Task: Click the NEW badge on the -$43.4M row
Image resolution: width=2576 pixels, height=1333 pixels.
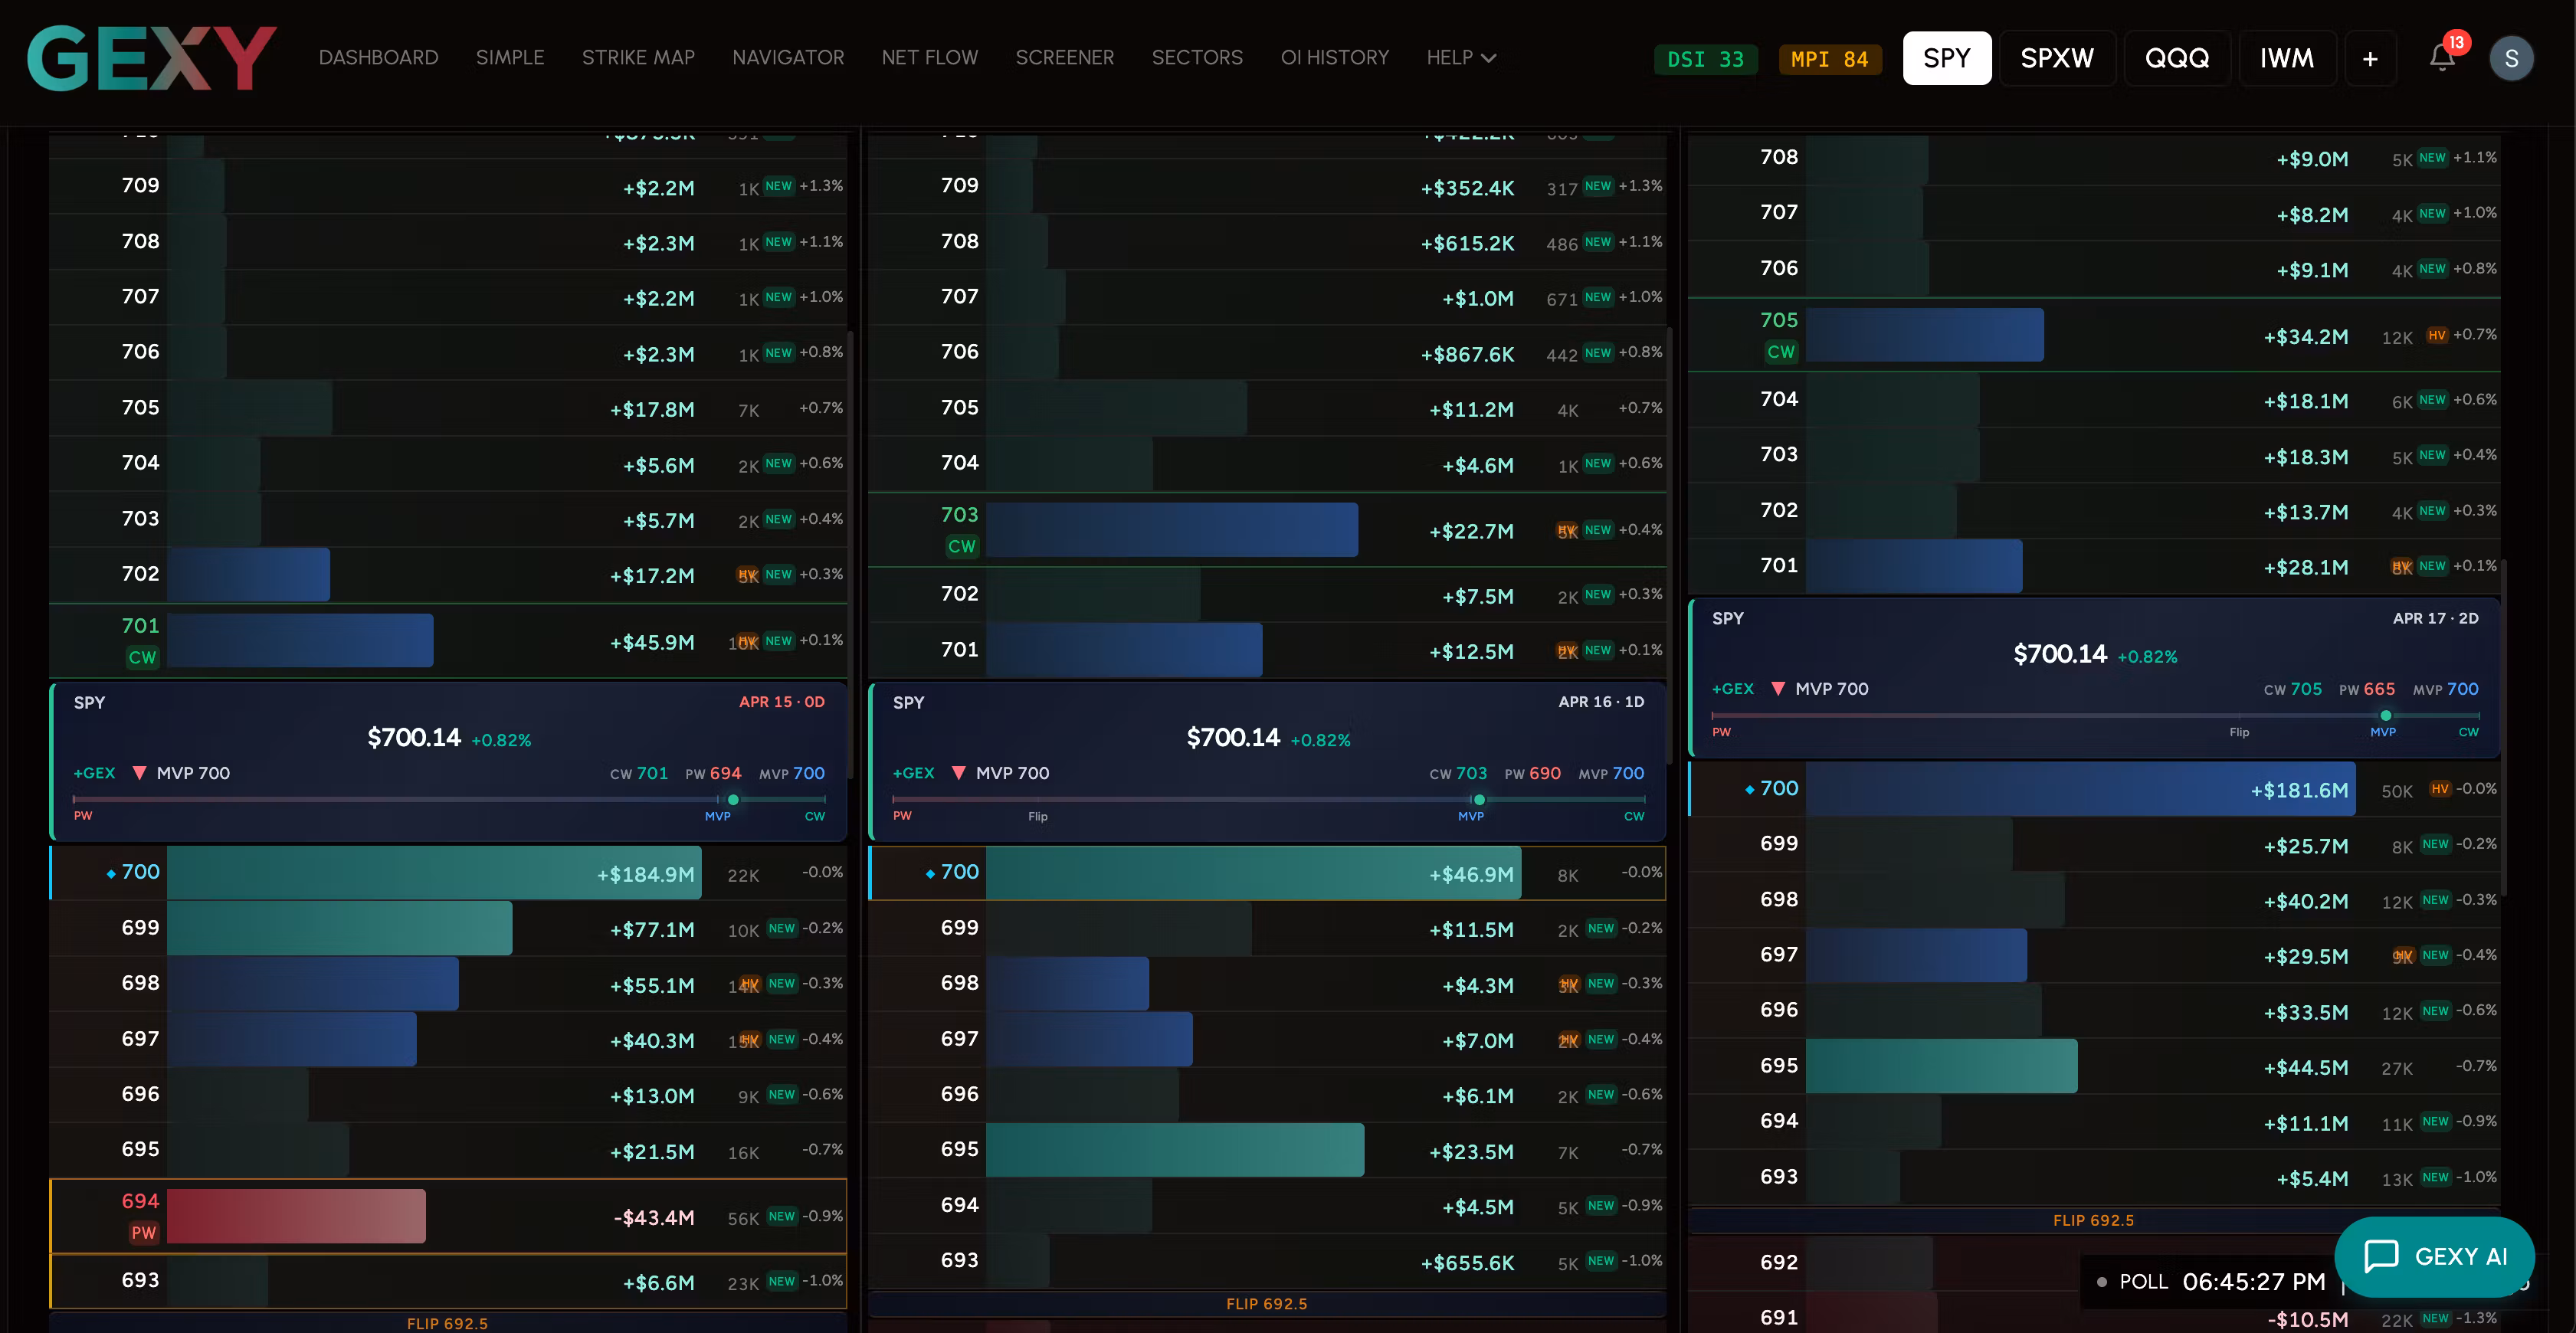Action: click(782, 1217)
